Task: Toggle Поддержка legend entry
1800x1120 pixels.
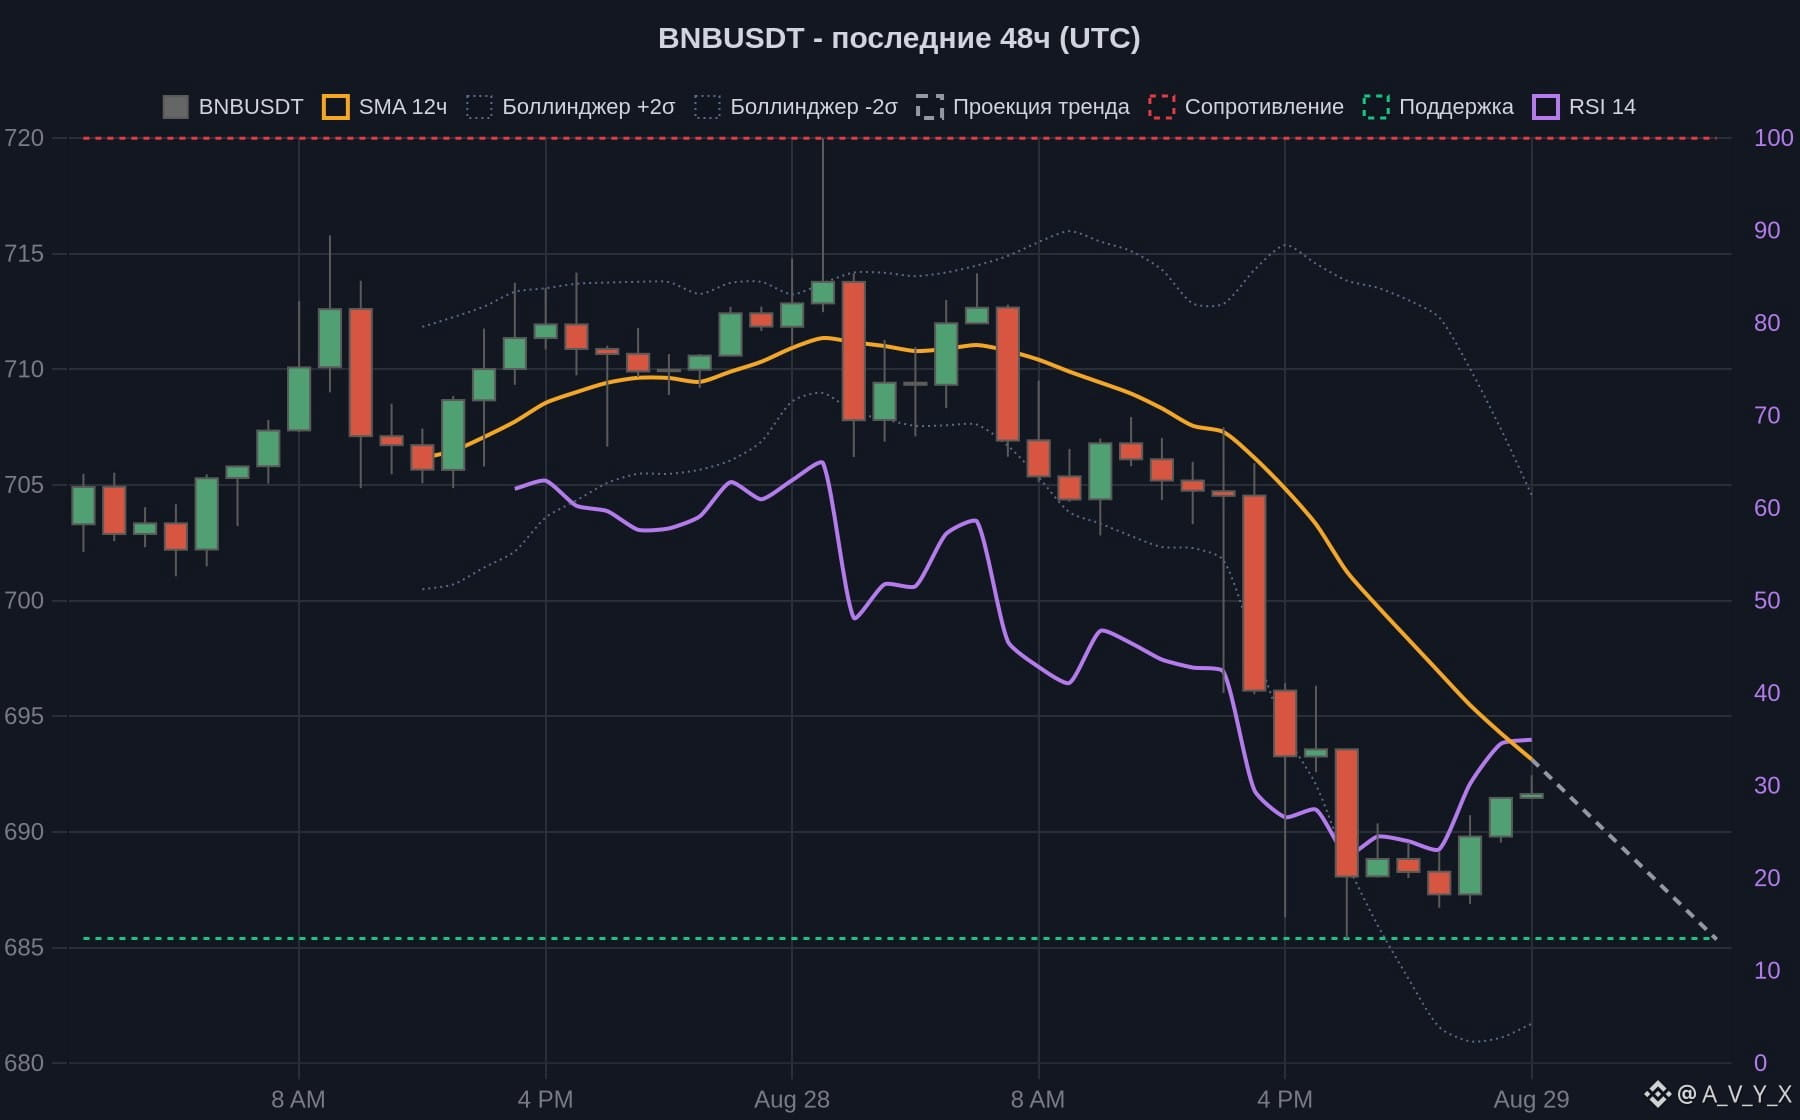Action: point(1438,107)
